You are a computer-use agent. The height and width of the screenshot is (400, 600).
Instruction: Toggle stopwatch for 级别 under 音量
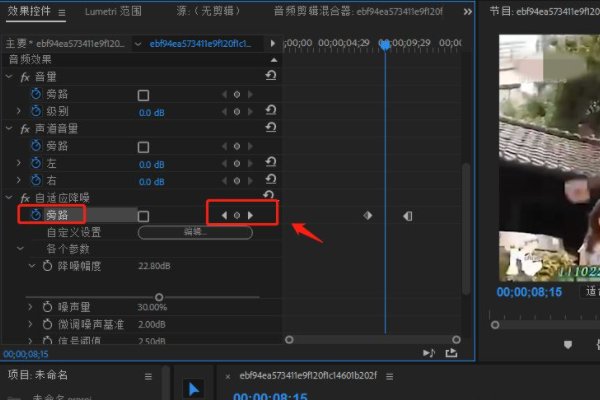coord(37,112)
